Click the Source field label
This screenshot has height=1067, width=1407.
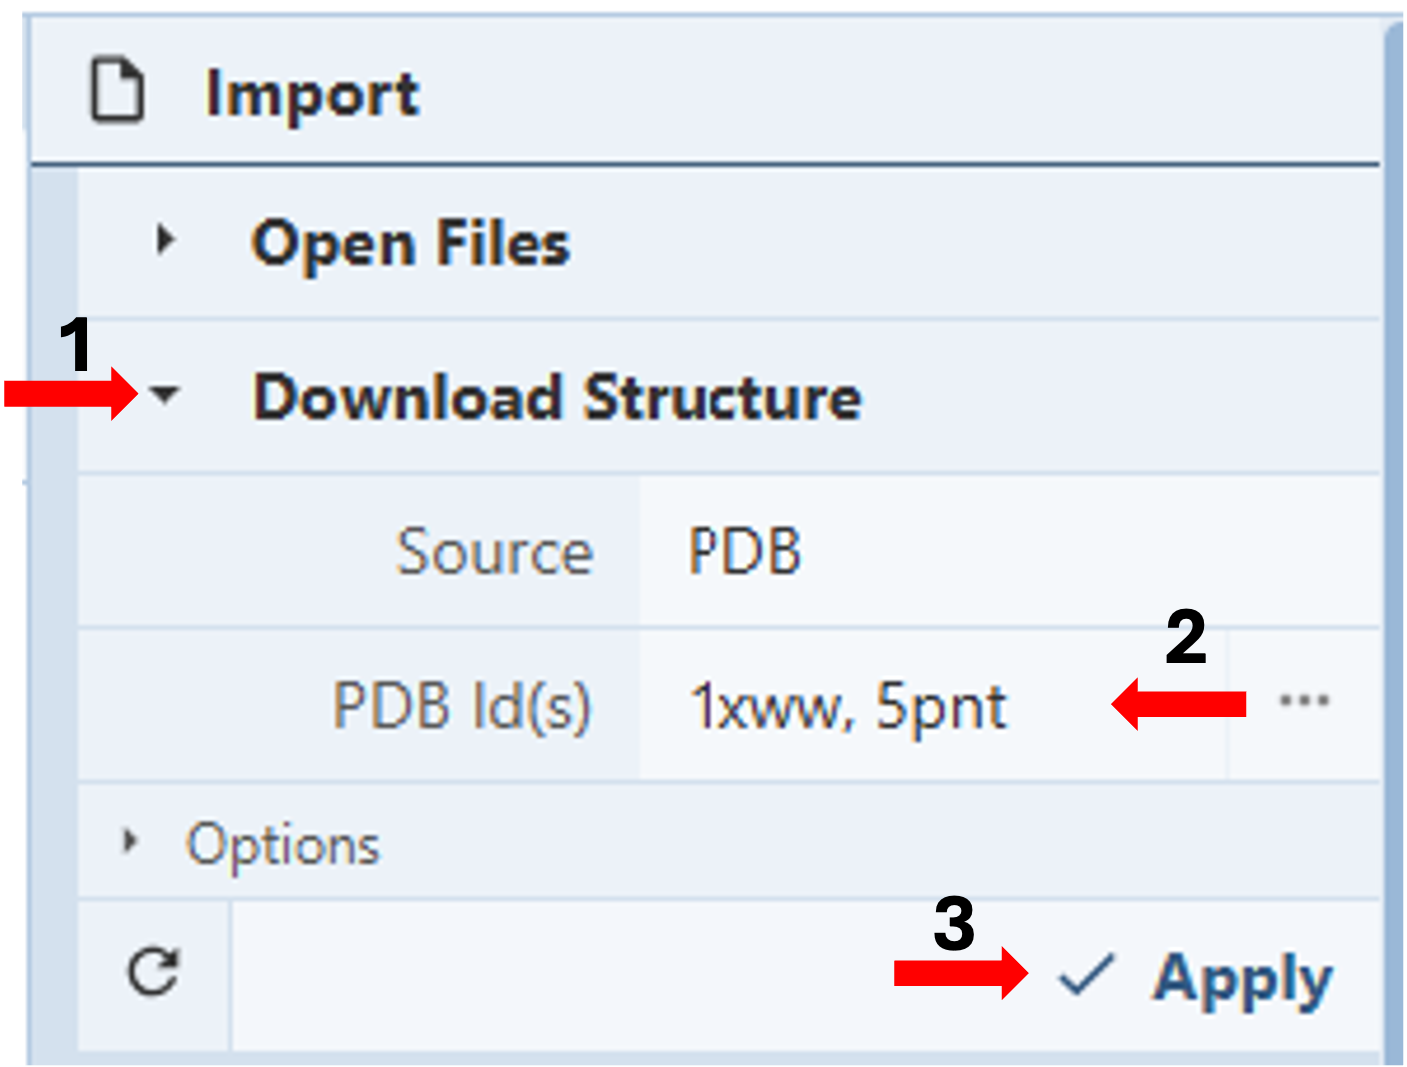494,551
